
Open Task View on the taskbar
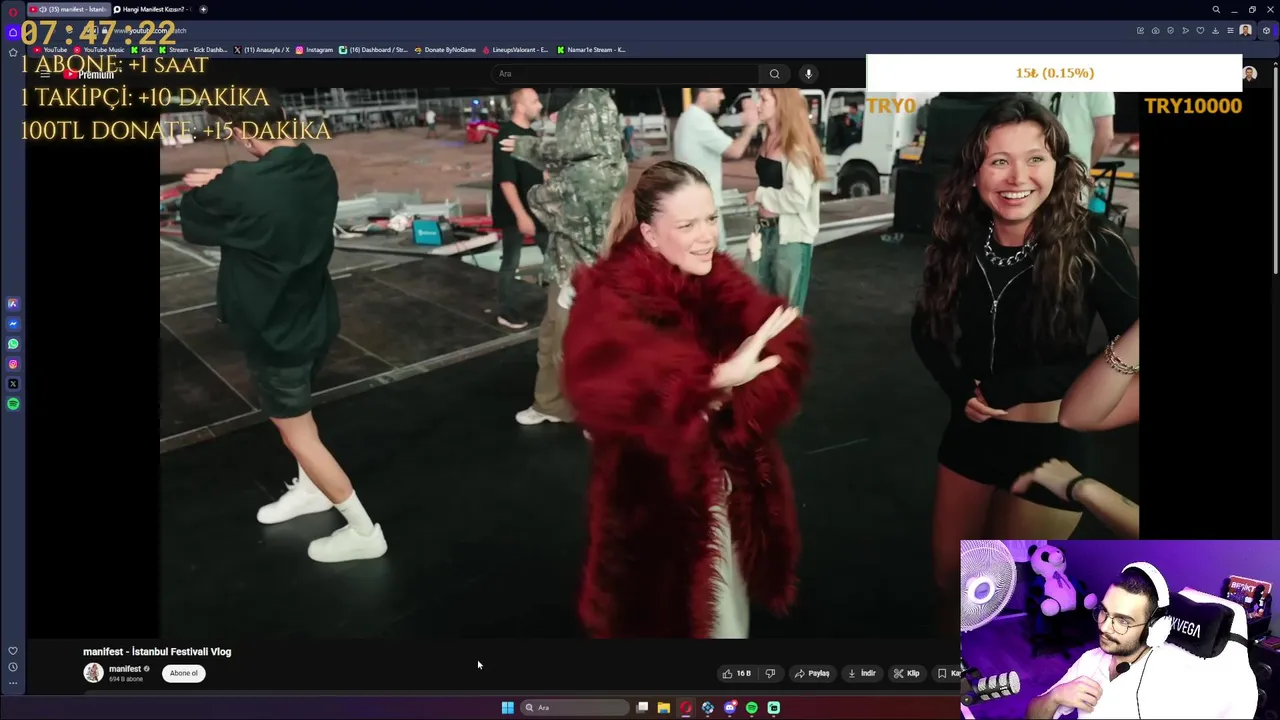coord(642,708)
